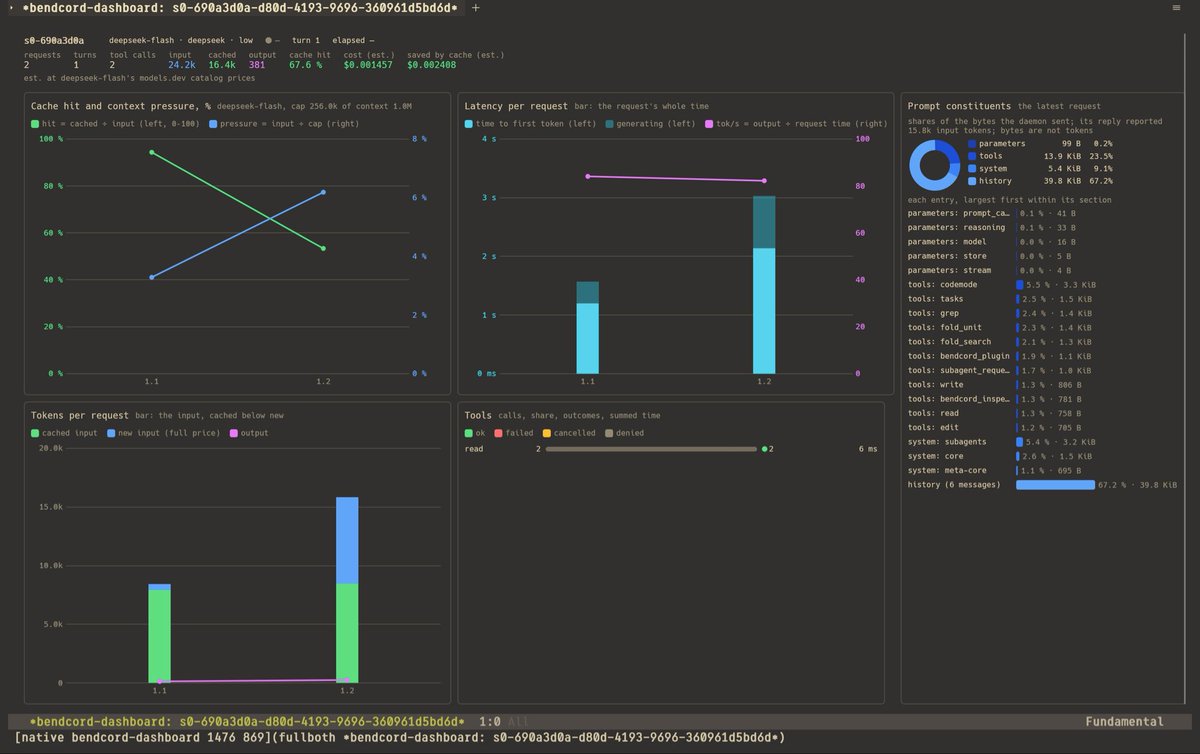Click the 'parameters: store' entry

tap(947, 256)
